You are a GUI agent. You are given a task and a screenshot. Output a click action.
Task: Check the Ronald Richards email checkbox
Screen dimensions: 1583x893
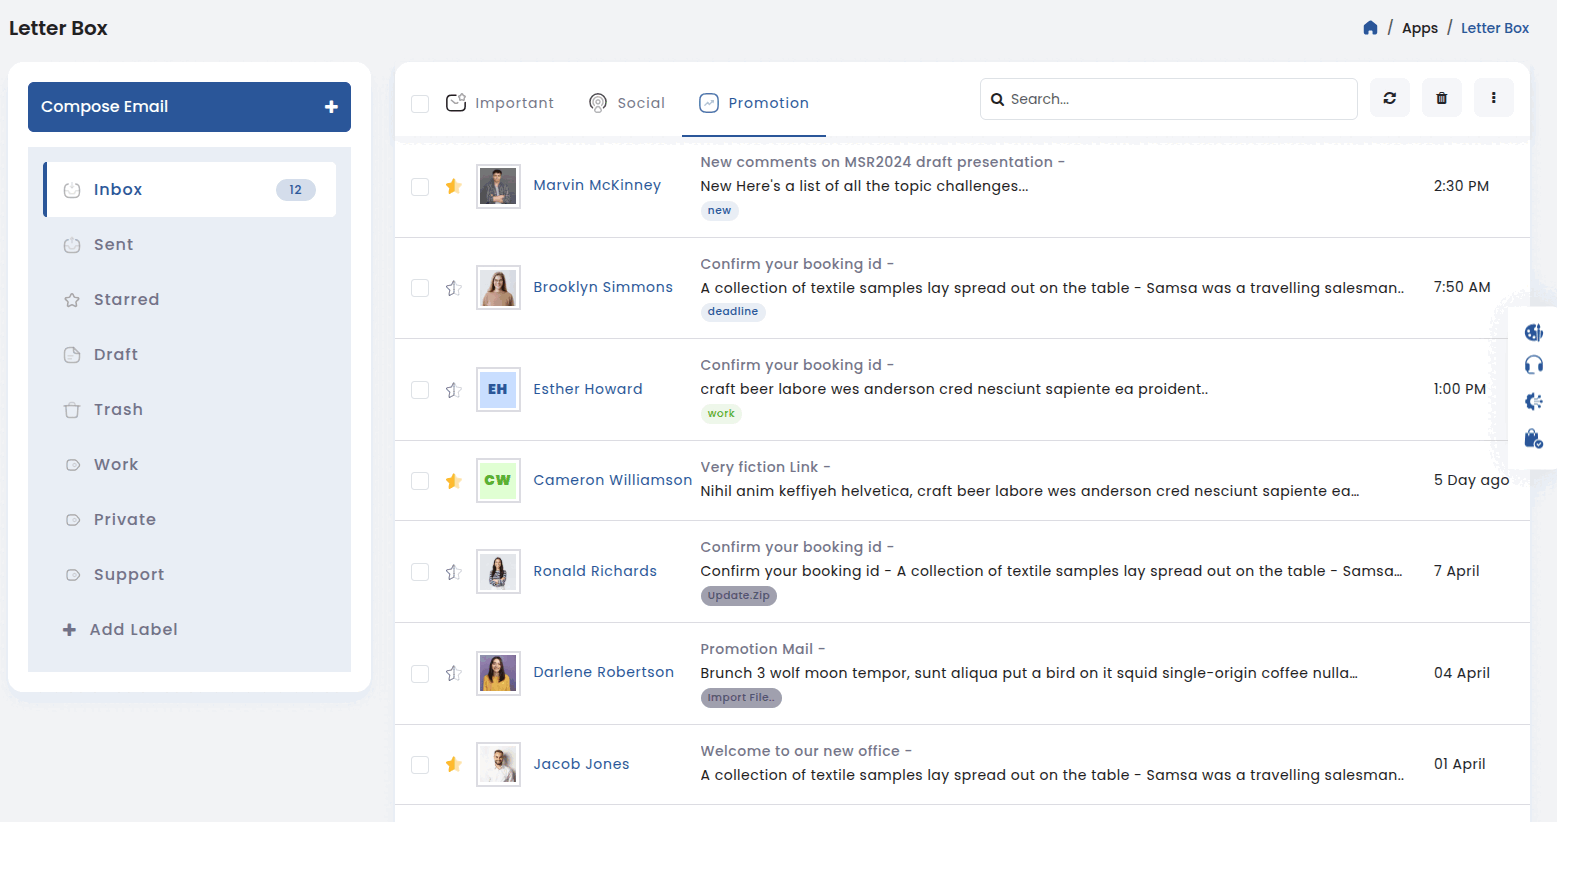(x=420, y=572)
